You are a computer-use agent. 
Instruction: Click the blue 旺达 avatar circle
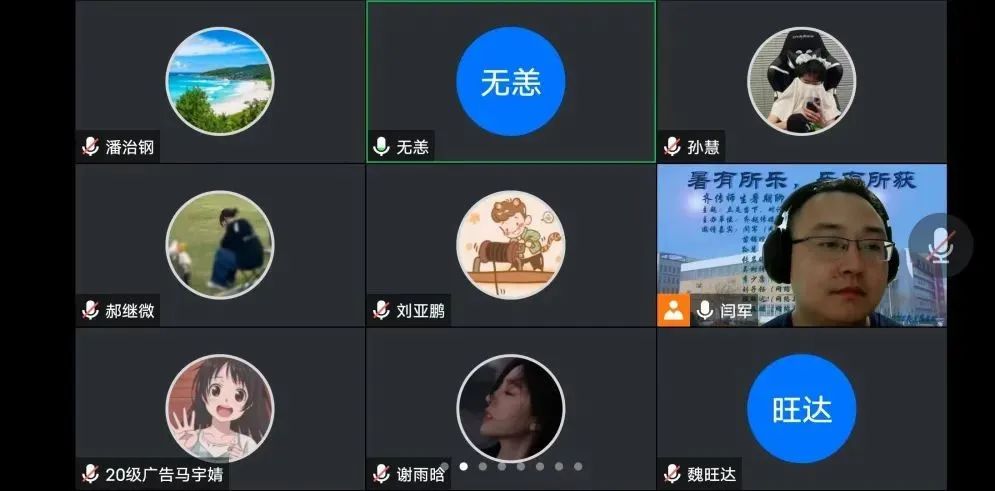[801, 409]
